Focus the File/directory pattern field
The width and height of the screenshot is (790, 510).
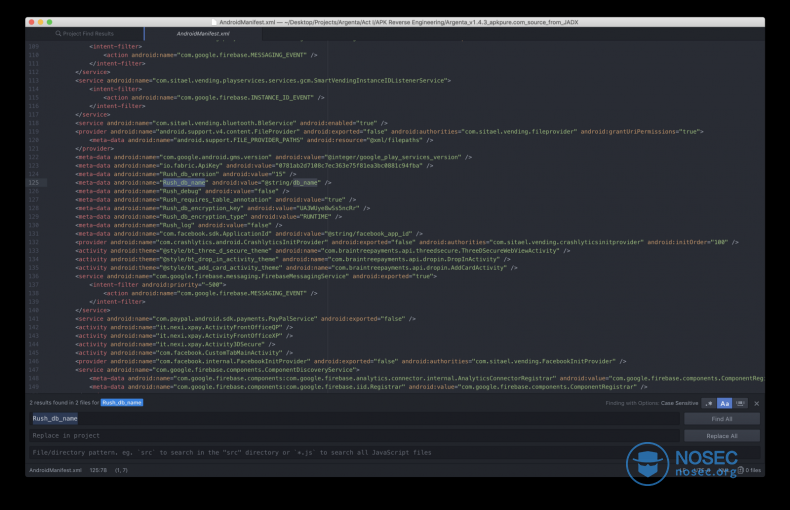point(394,453)
